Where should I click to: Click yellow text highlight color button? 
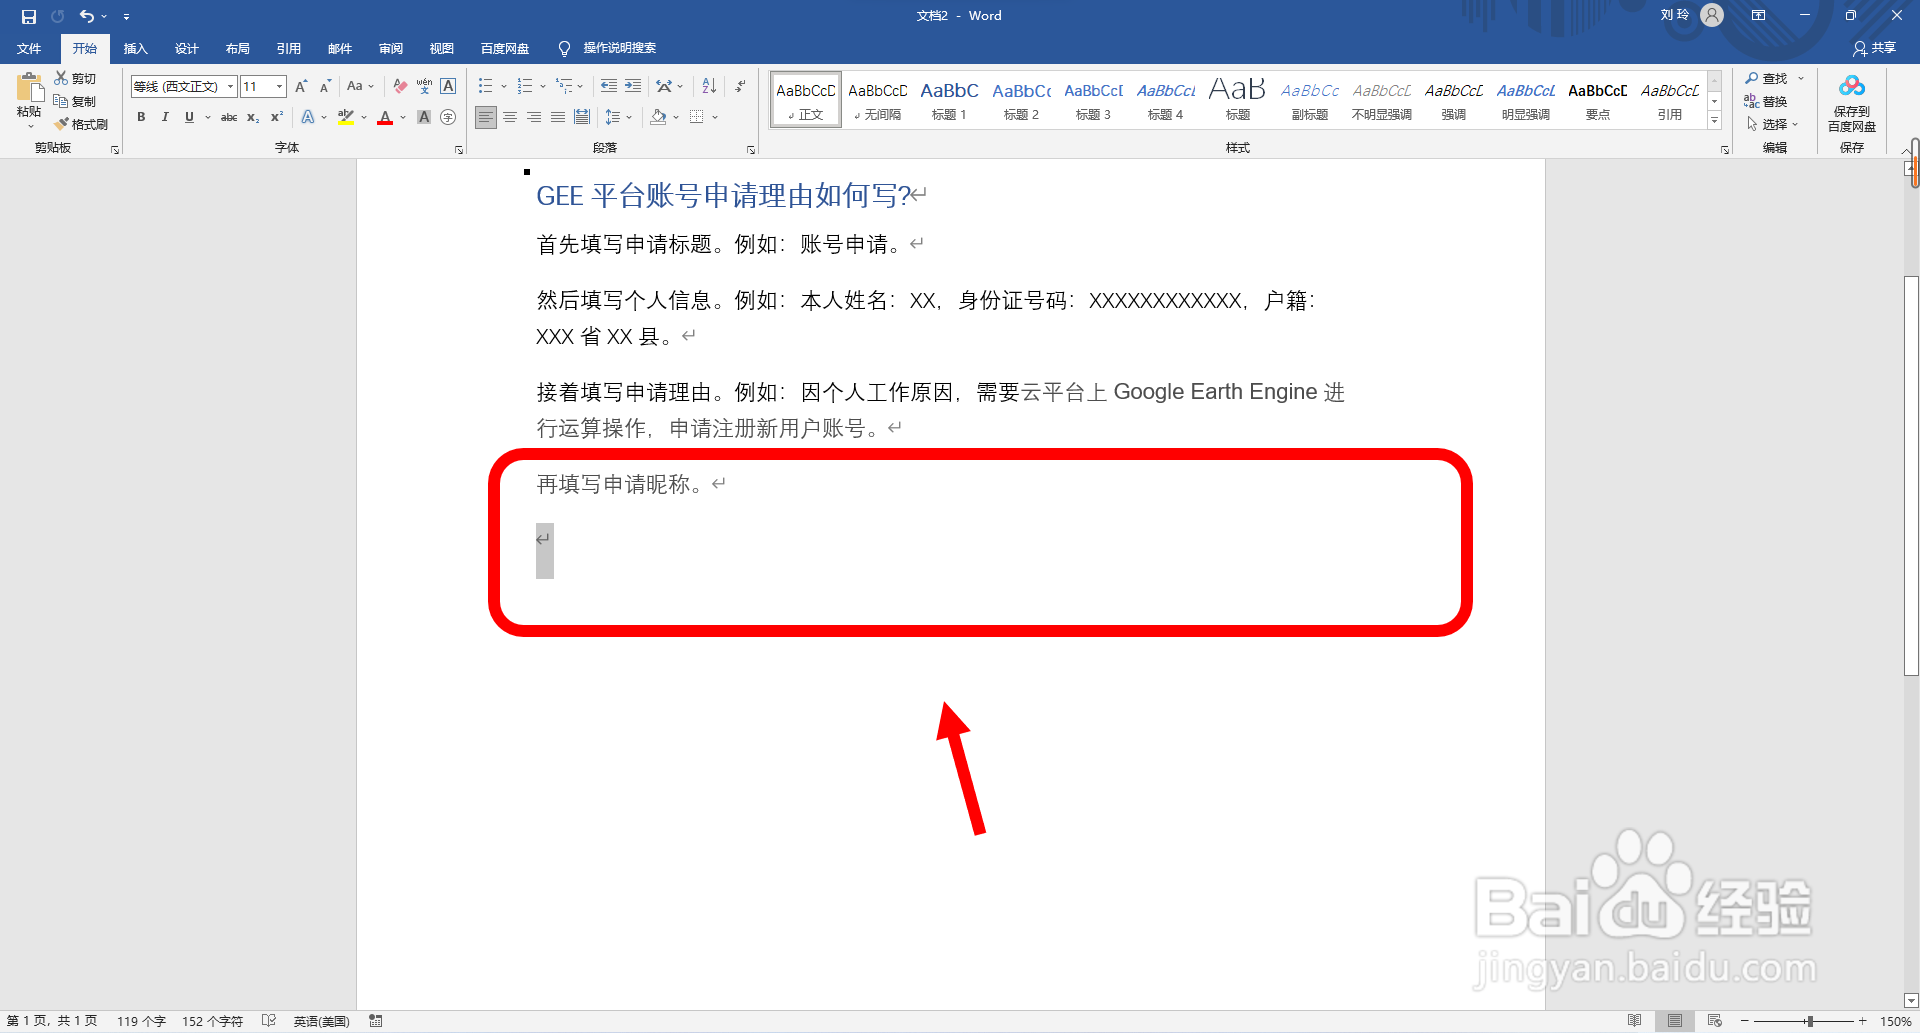346,117
